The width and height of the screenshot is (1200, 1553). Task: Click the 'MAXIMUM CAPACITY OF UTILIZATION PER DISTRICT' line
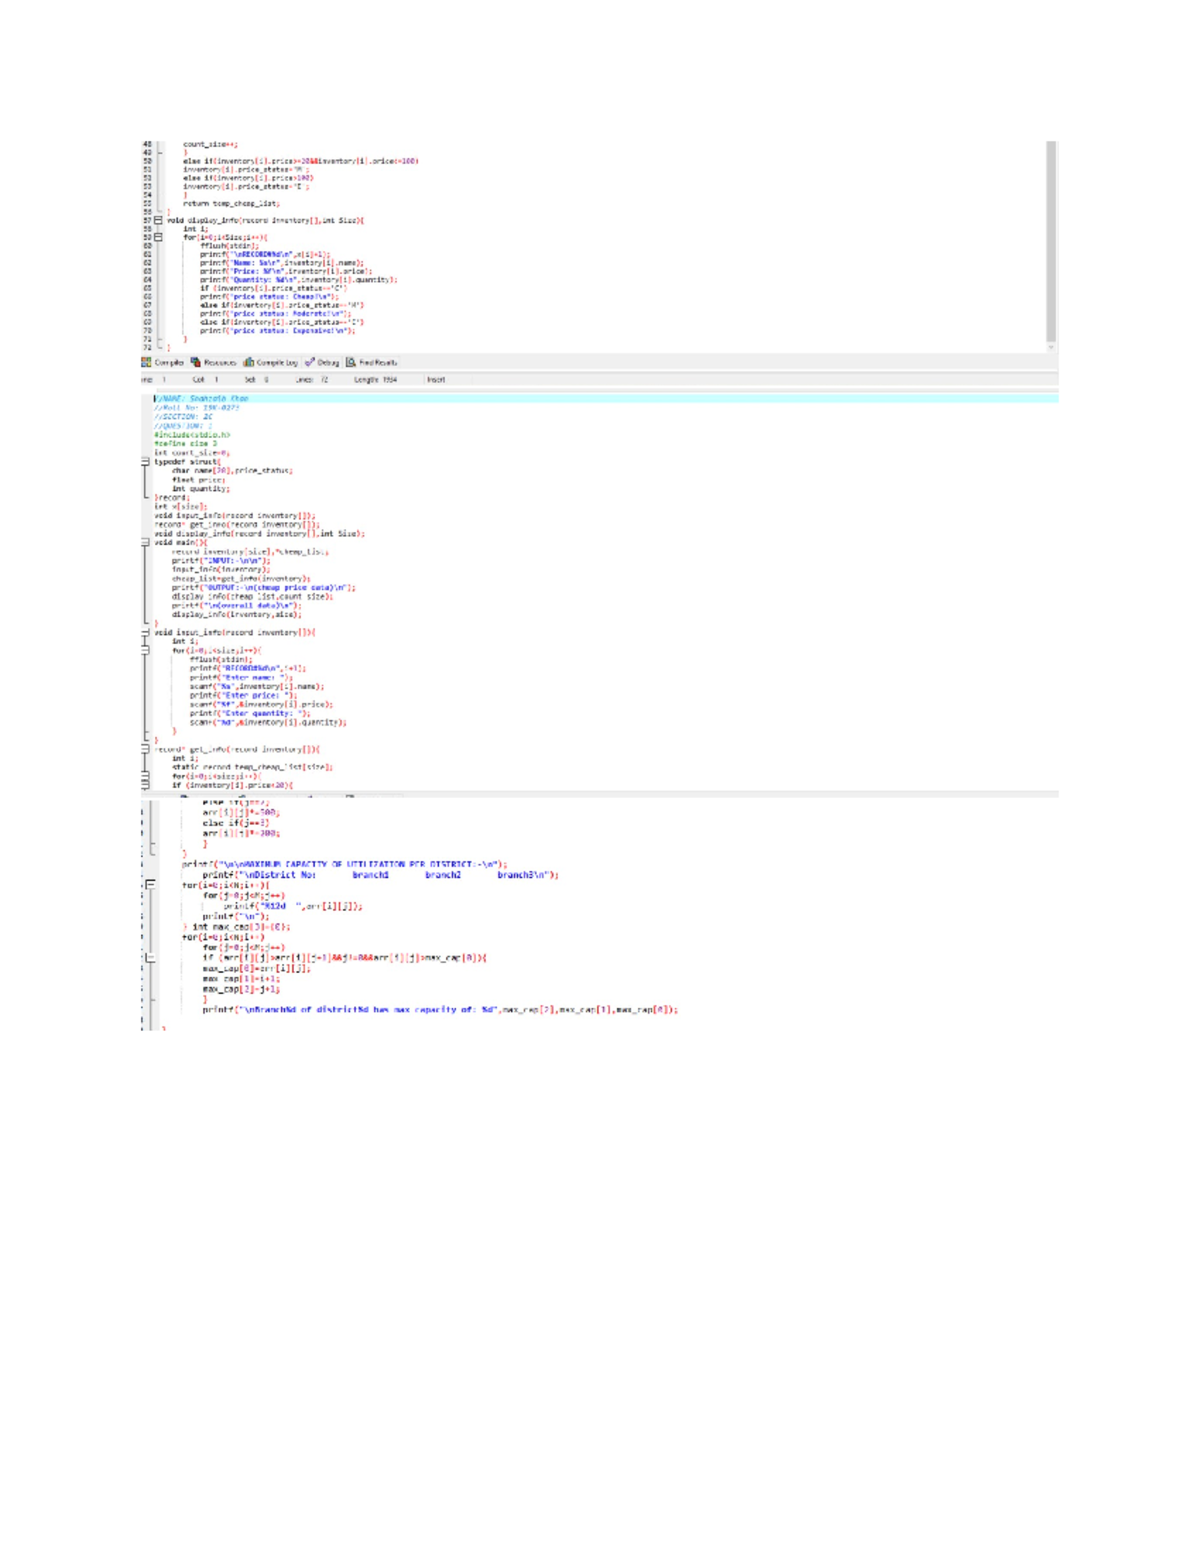[x=345, y=864]
